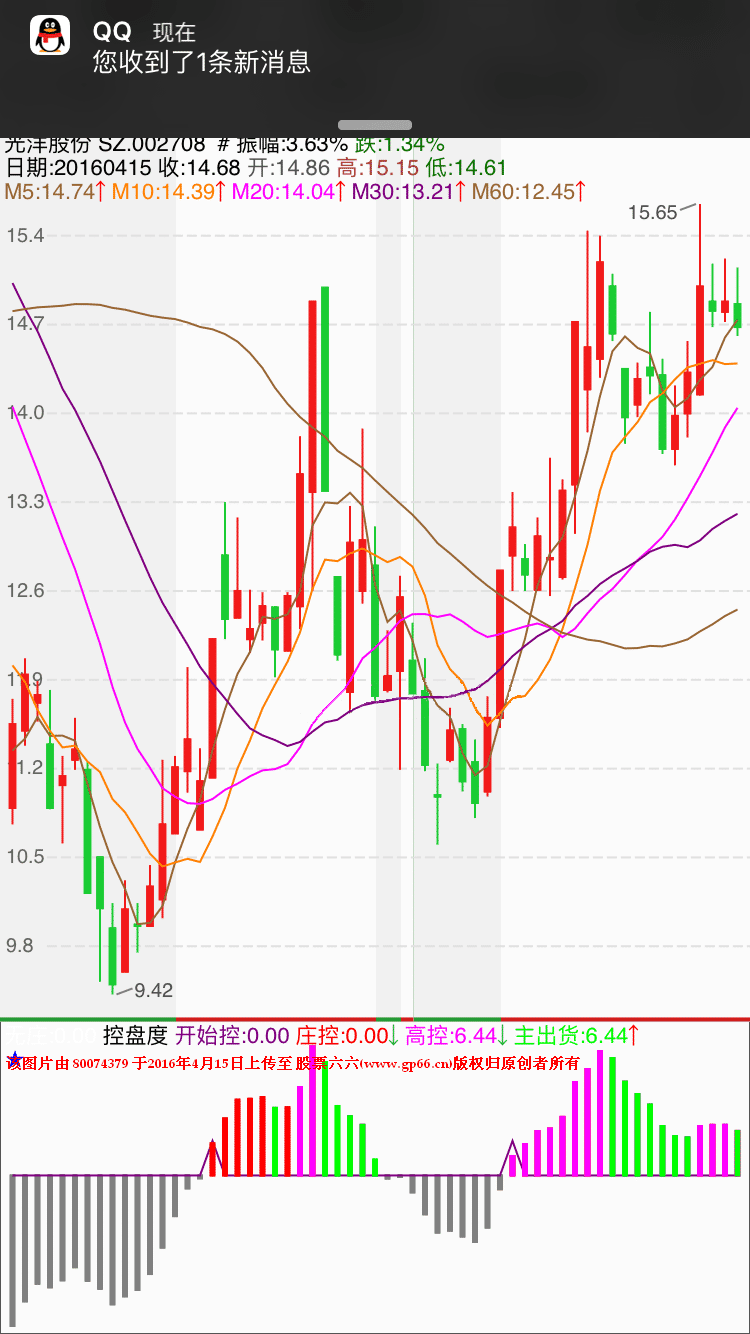
Task: Tap the '14.0' price axis label
Action: (x=25, y=412)
